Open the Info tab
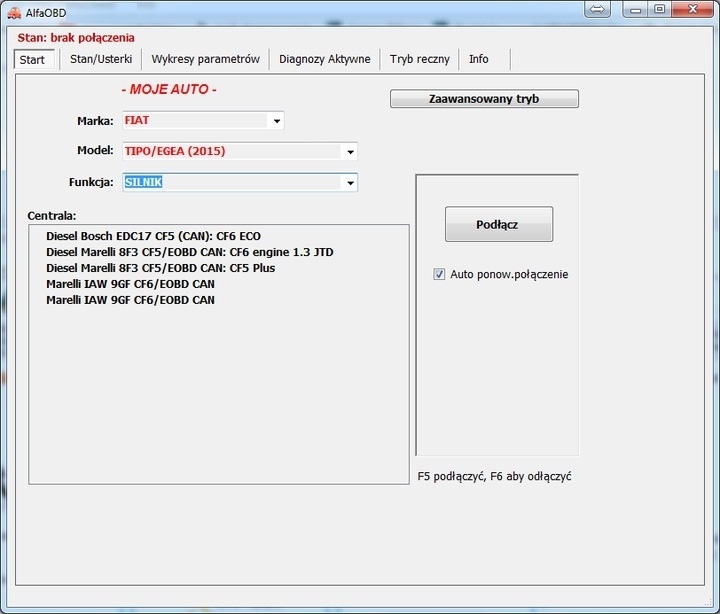The image size is (720, 614). pos(479,59)
